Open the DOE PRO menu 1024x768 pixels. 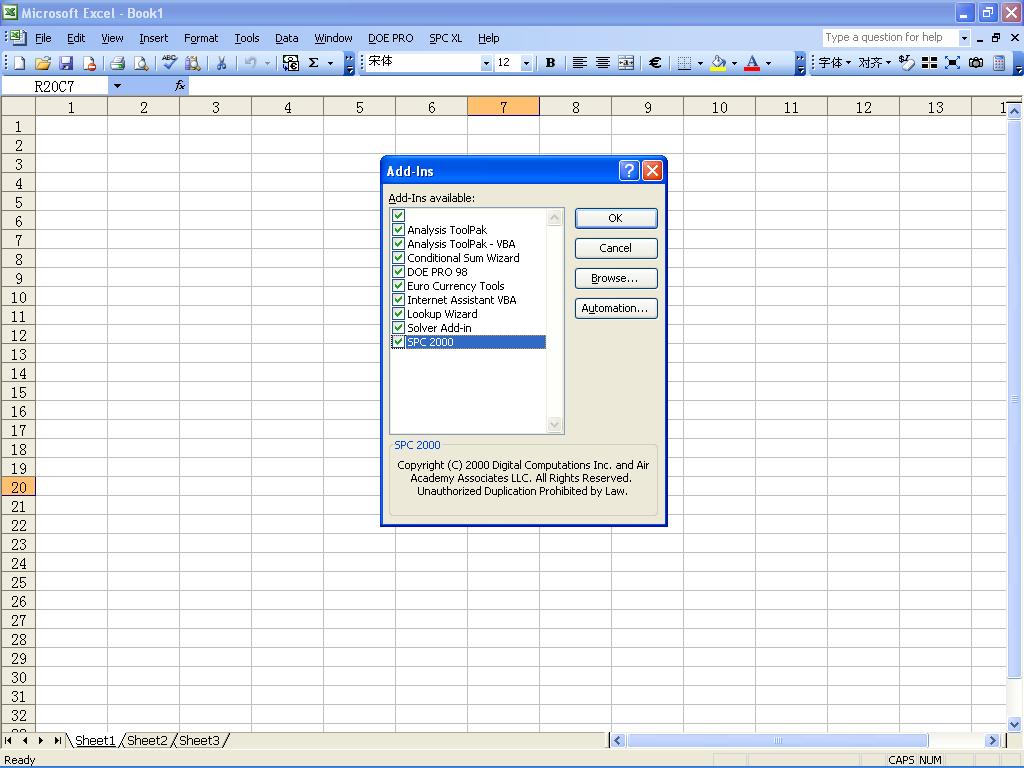[391, 38]
